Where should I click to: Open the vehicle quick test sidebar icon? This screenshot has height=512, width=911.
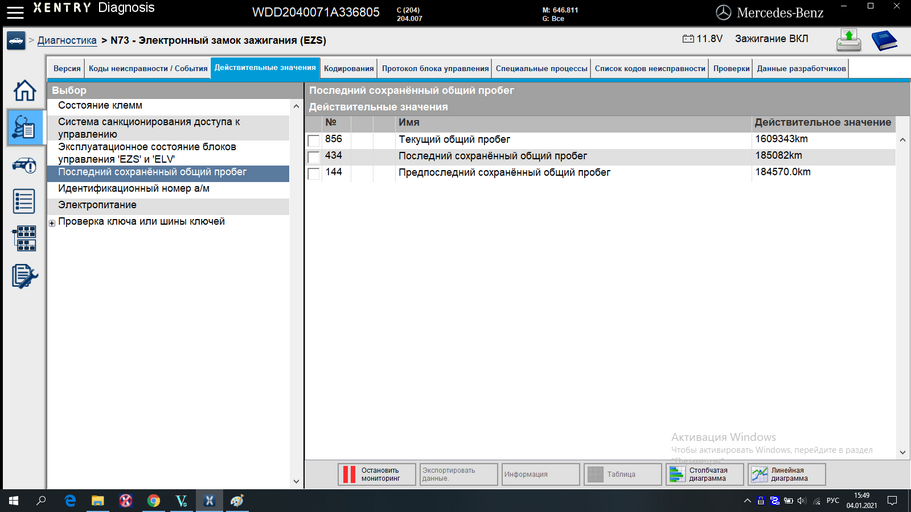coord(24,166)
